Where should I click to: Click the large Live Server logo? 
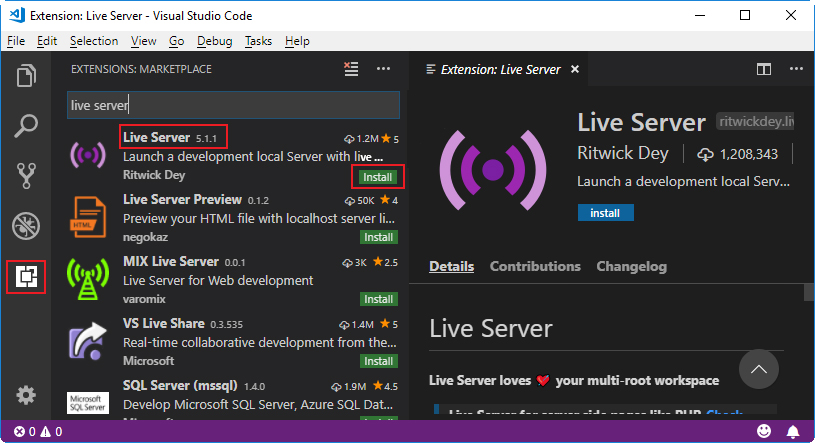pos(493,170)
